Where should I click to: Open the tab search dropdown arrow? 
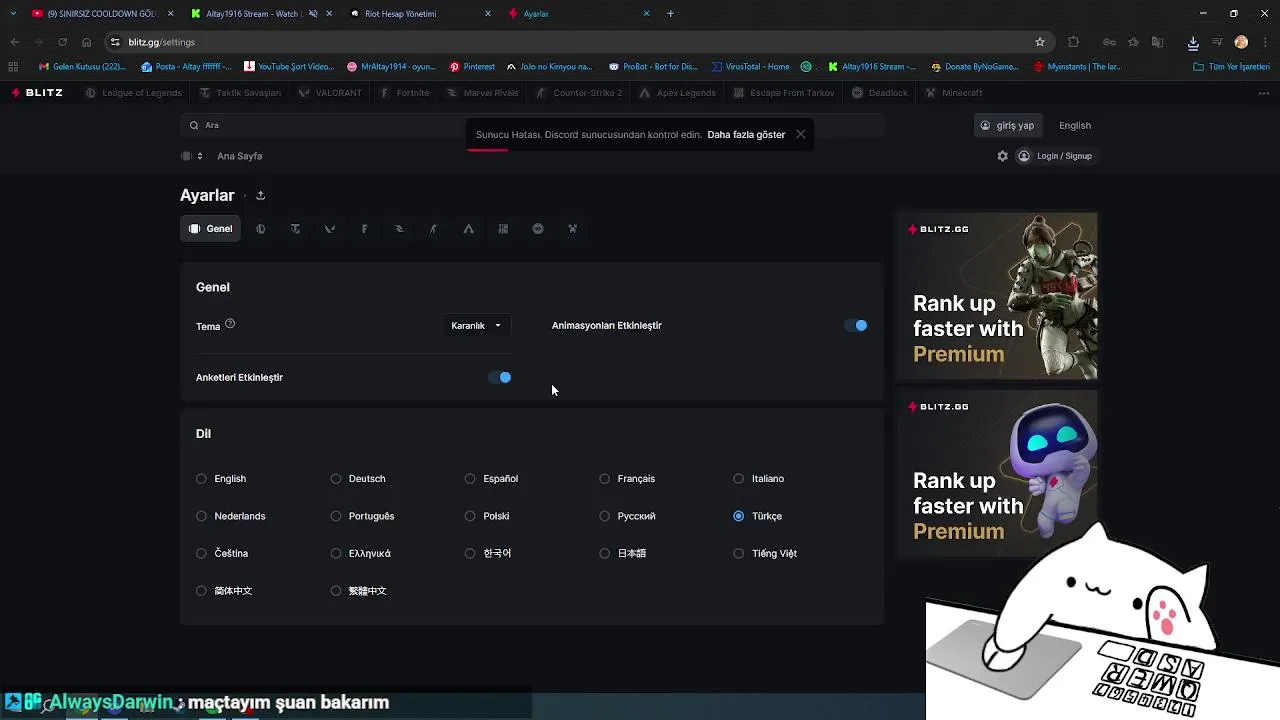[x=12, y=14]
